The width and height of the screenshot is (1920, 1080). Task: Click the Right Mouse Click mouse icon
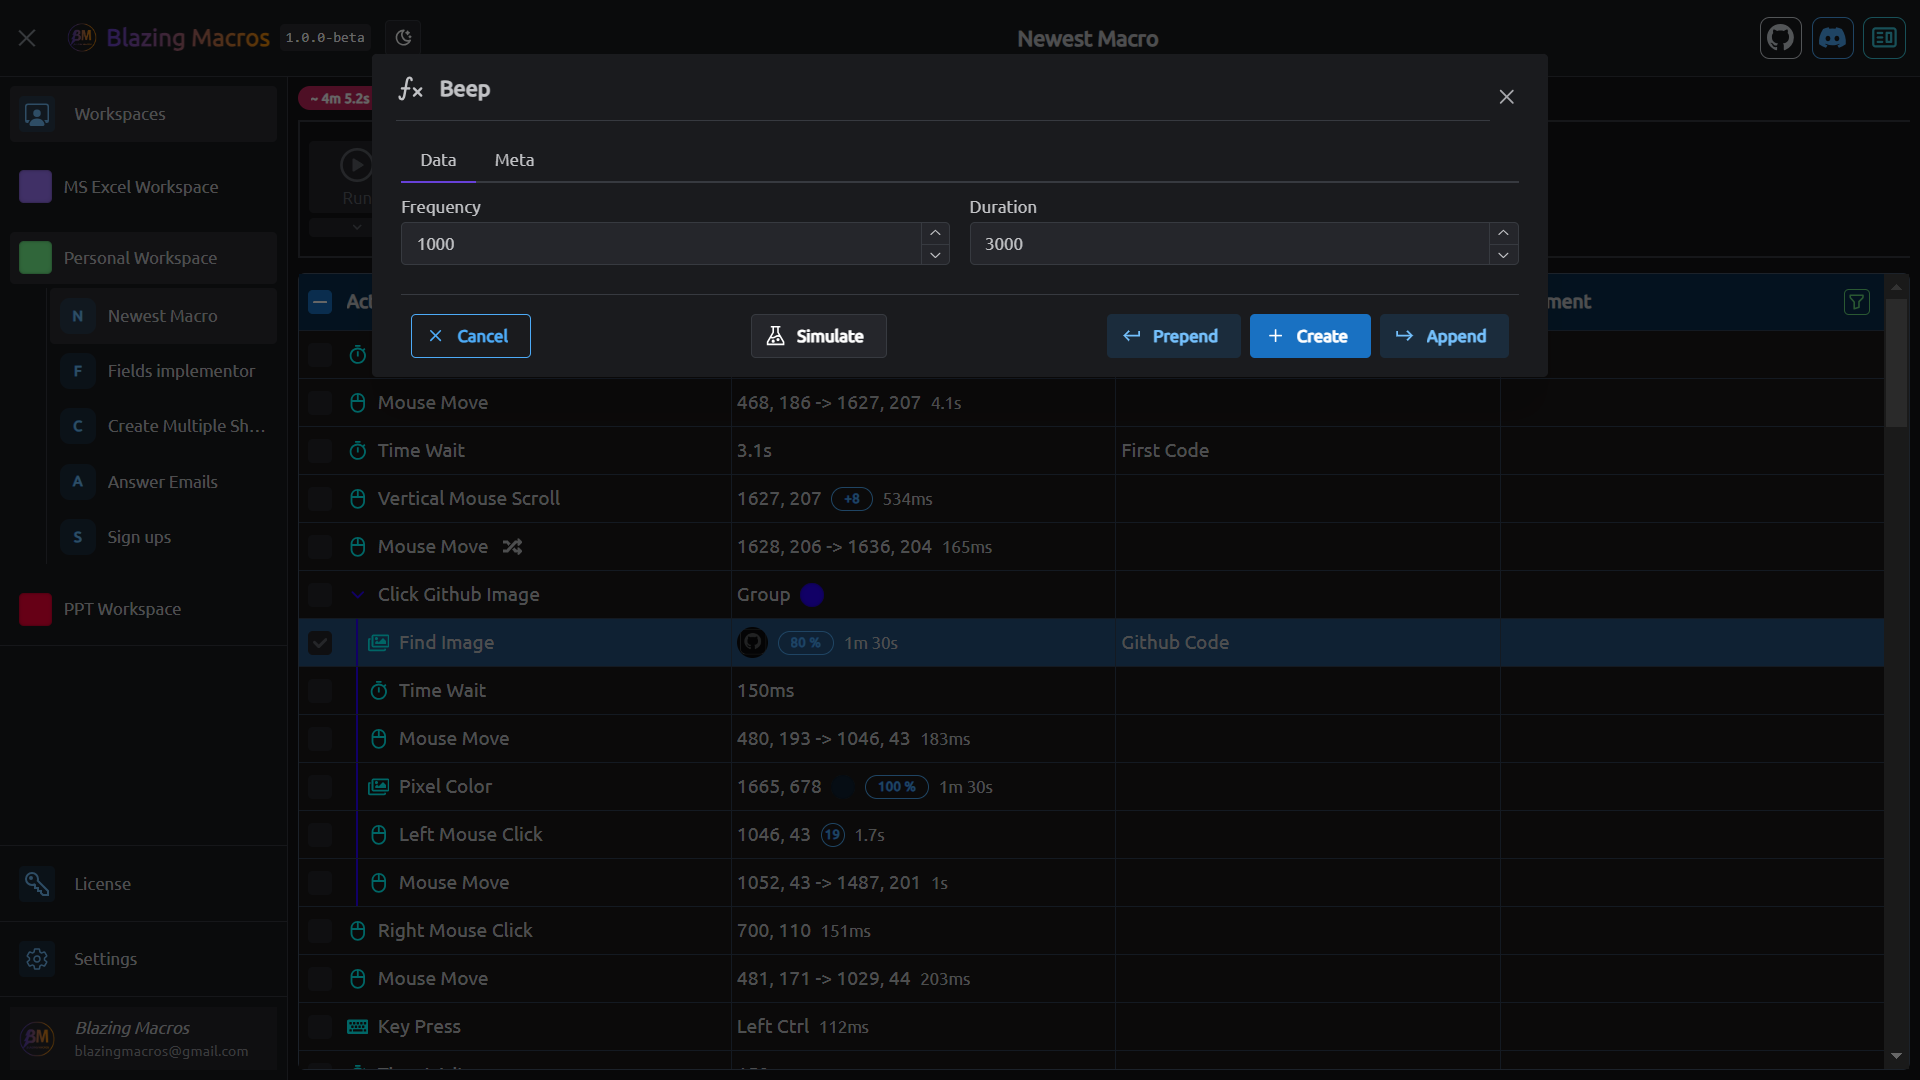coord(357,931)
